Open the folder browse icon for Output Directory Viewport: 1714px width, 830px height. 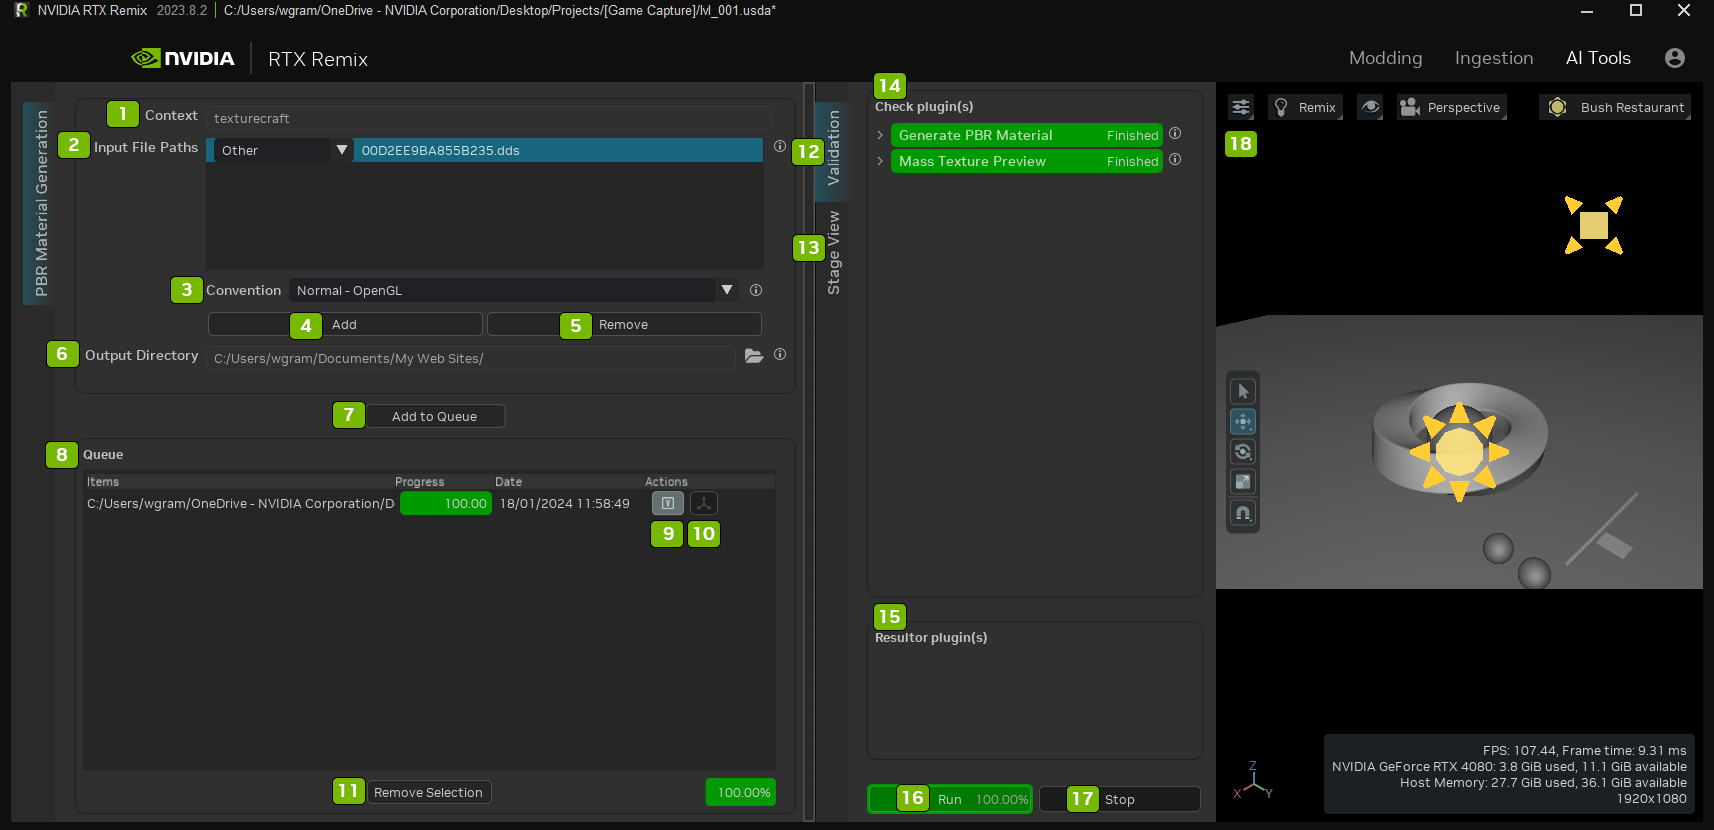coord(754,356)
